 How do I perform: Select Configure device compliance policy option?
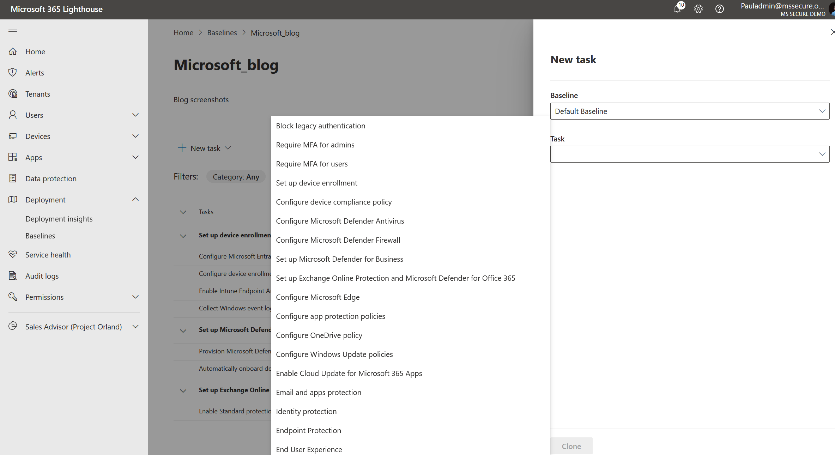click(x=410, y=202)
